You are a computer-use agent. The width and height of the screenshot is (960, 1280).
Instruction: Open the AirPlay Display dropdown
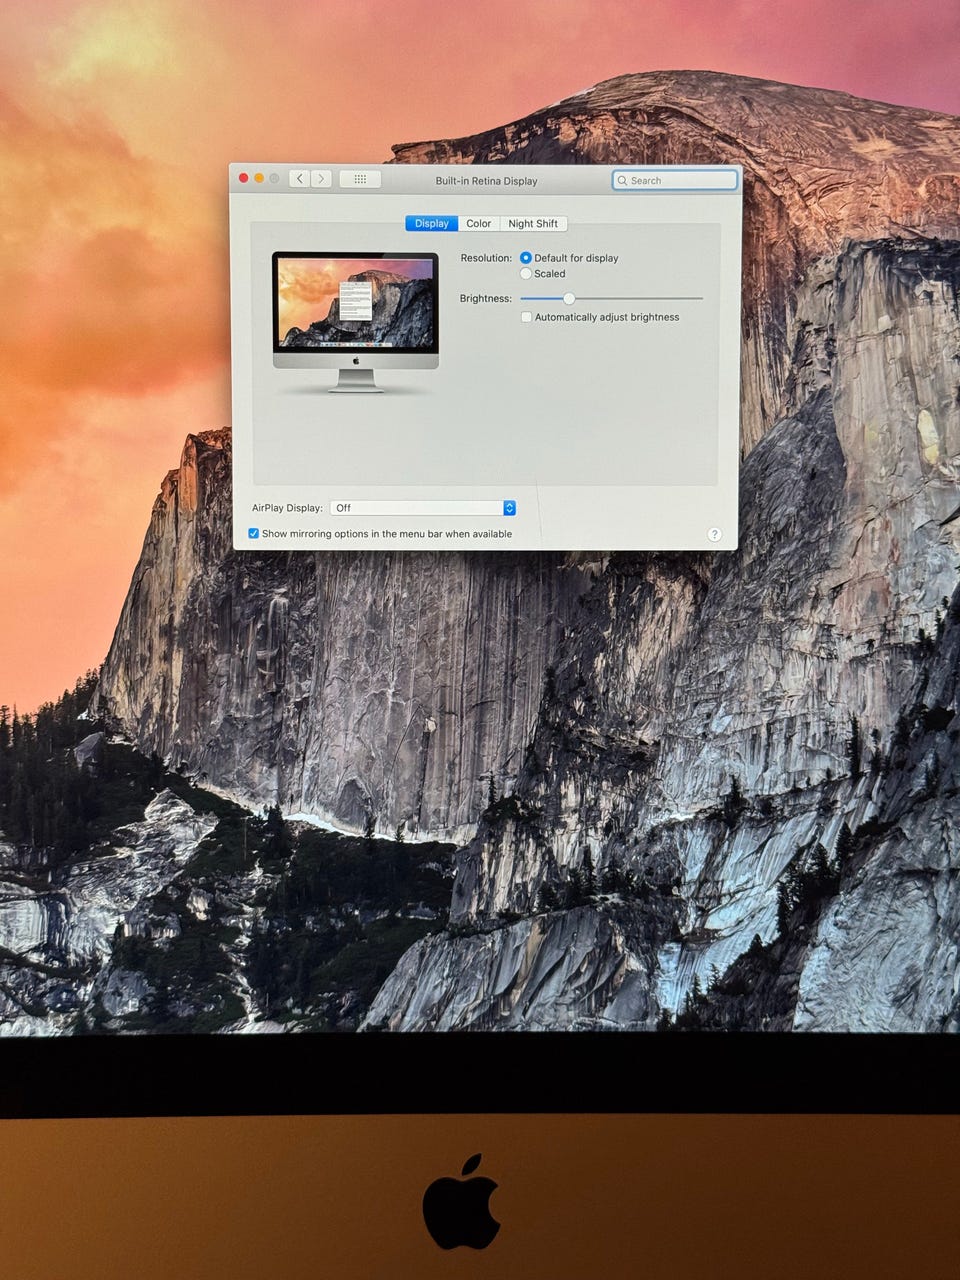(423, 508)
